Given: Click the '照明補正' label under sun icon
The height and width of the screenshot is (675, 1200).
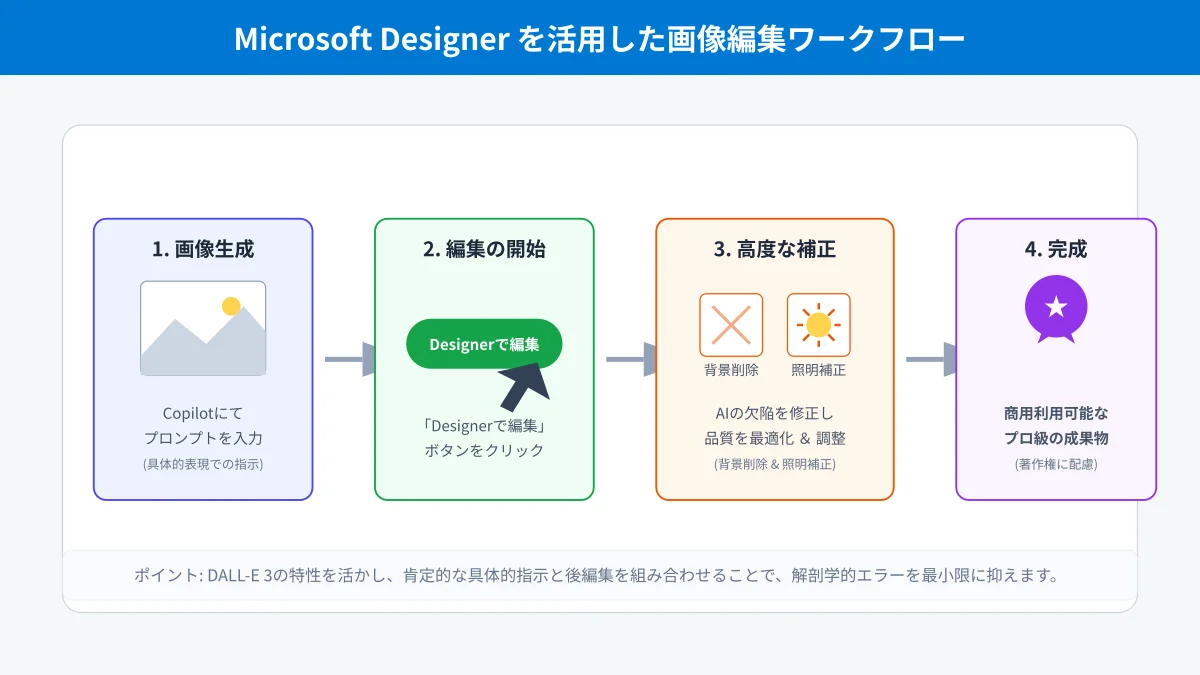Looking at the screenshot, I should tap(819, 370).
